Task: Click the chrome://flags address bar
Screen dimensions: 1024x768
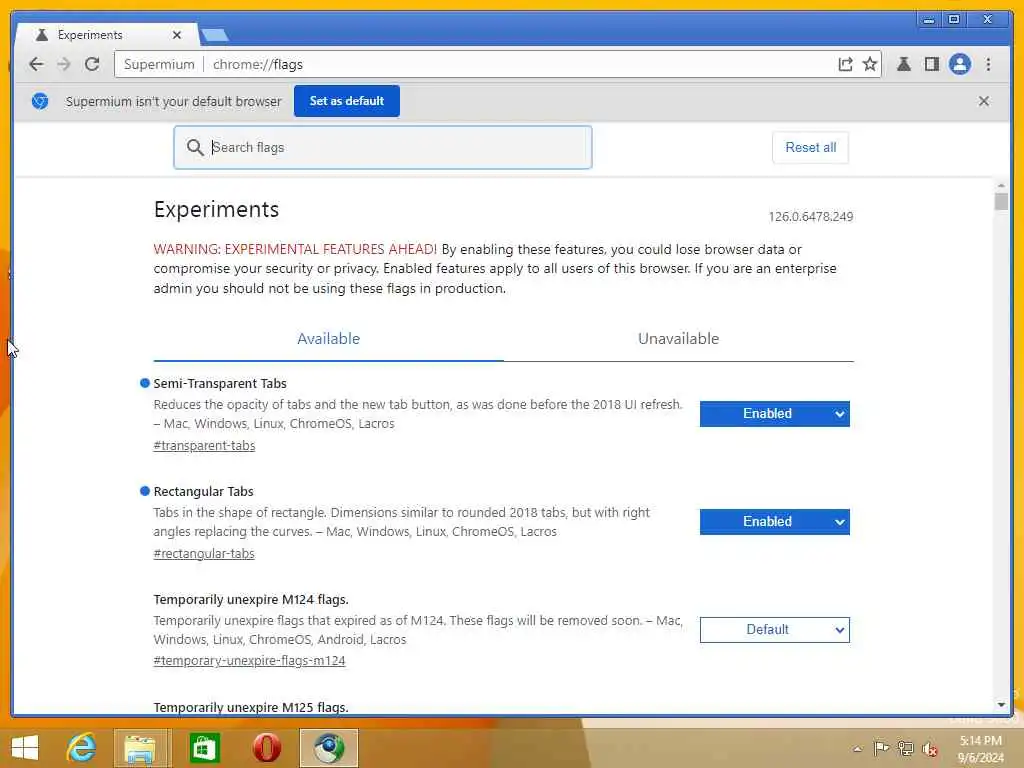Action: pyautogui.click(x=498, y=64)
